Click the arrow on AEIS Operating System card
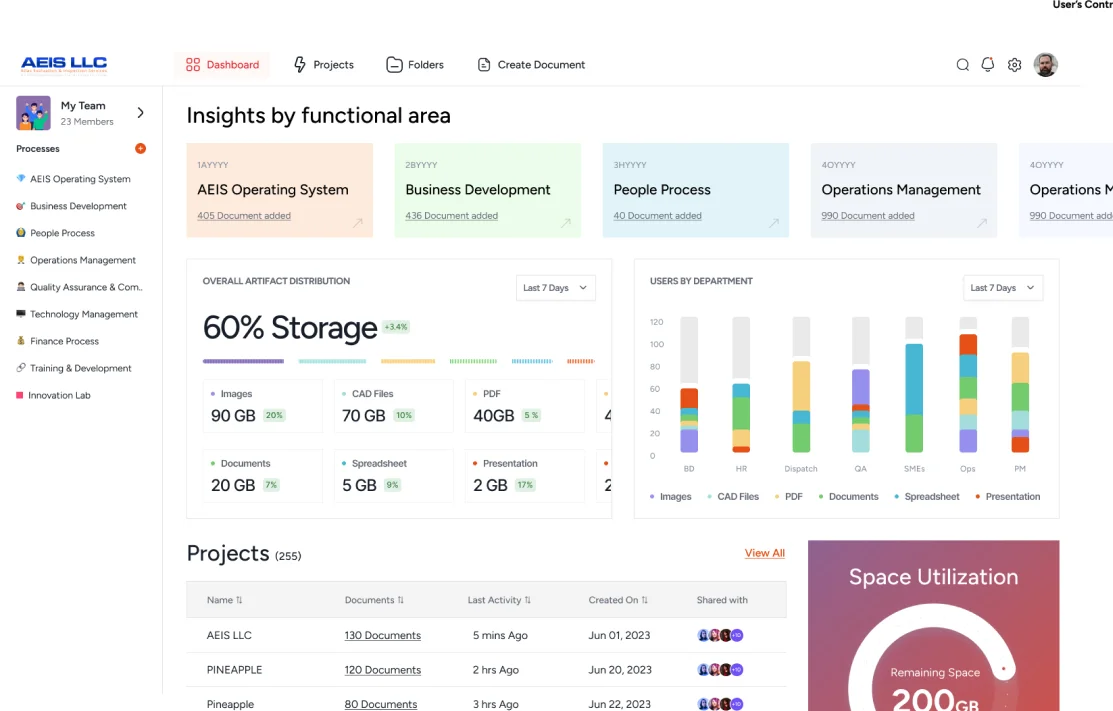The height and width of the screenshot is (711, 1113). [x=357, y=224]
